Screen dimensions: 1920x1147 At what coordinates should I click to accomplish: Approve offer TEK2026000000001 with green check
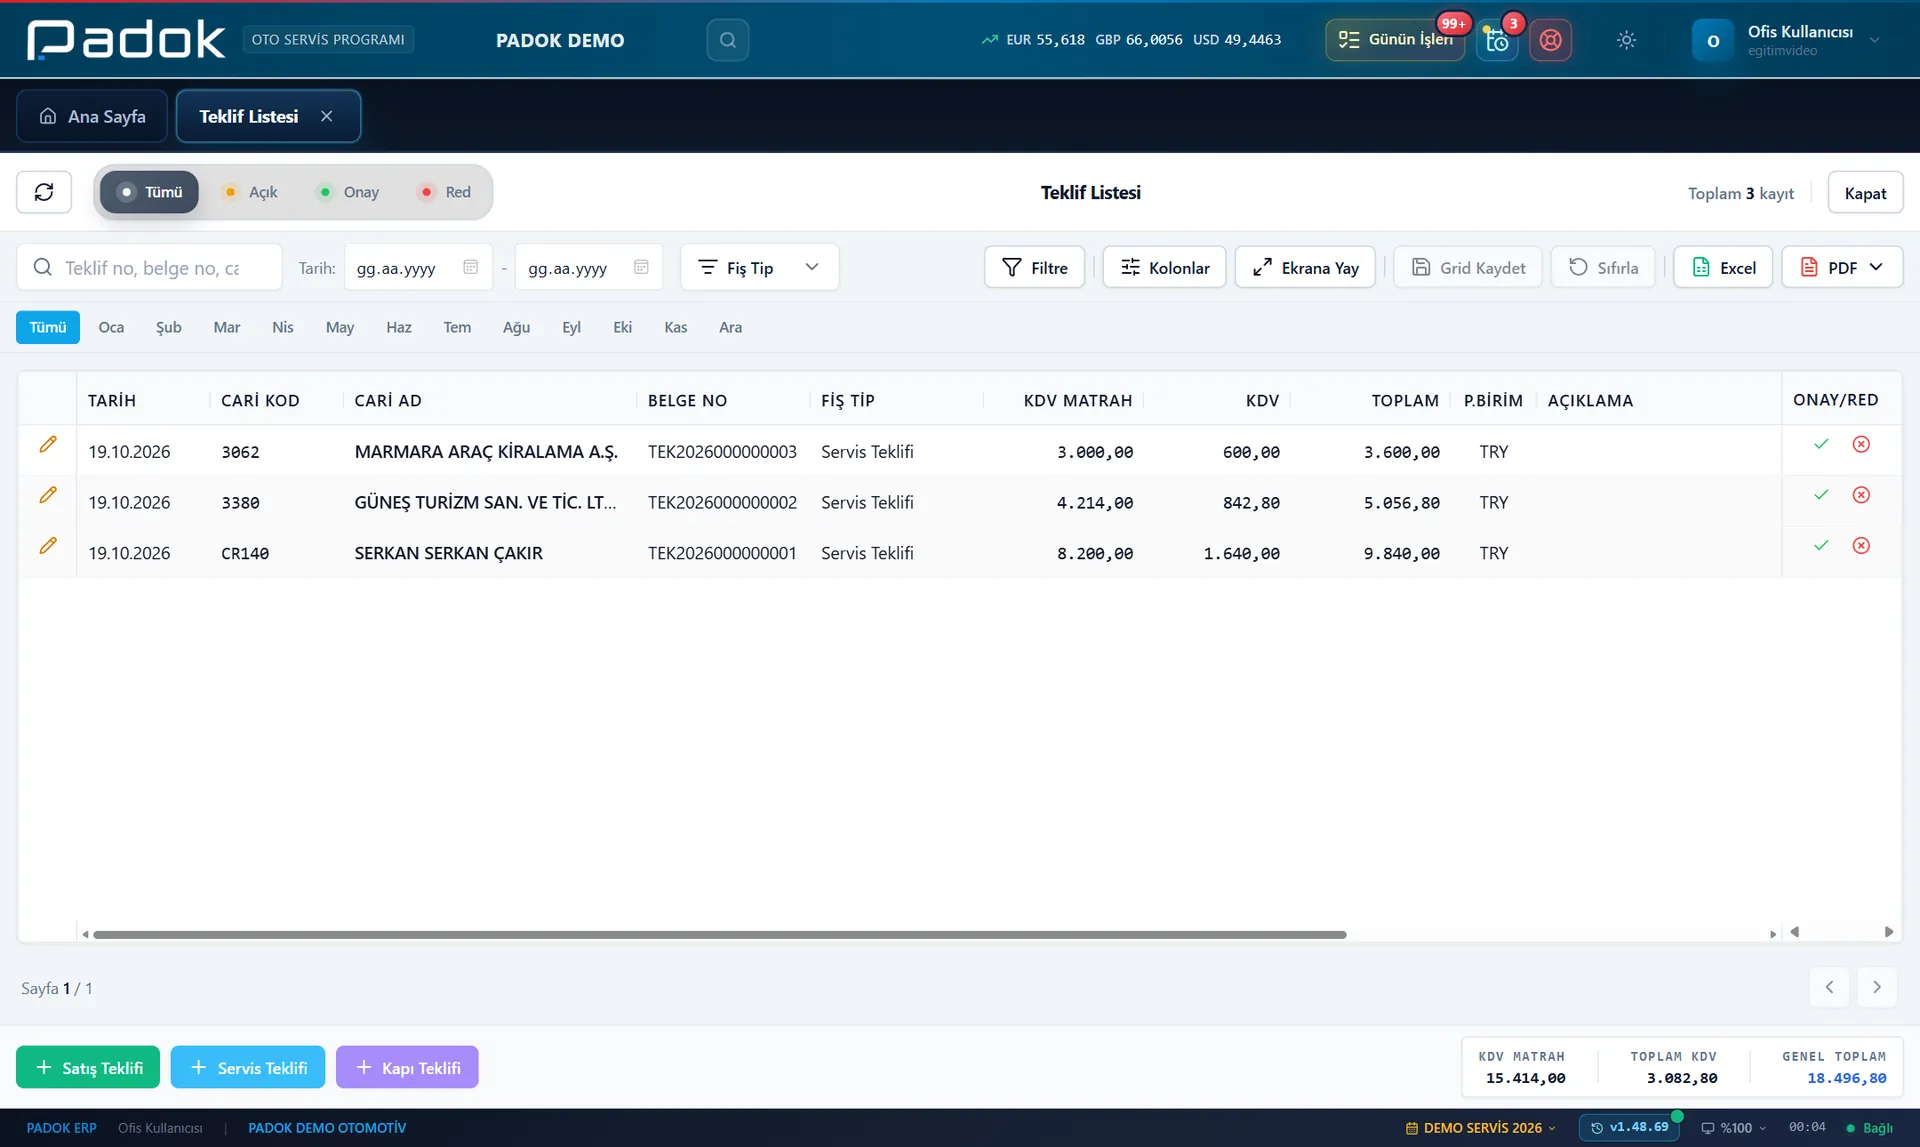click(x=1821, y=546)
